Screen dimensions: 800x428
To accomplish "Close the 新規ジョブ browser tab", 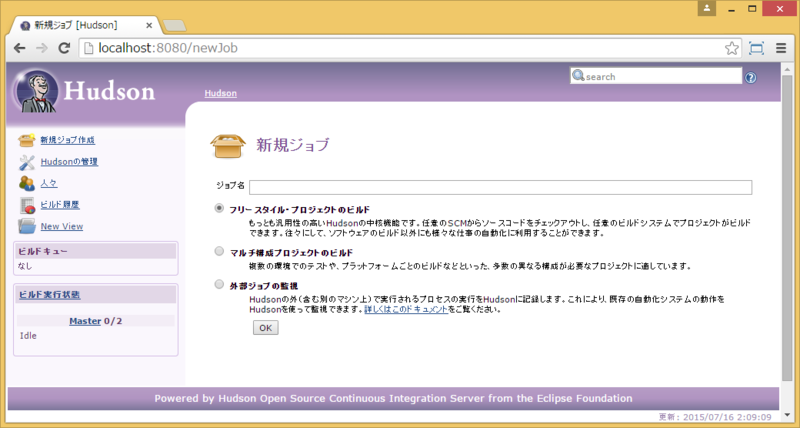I will point(149,25).
